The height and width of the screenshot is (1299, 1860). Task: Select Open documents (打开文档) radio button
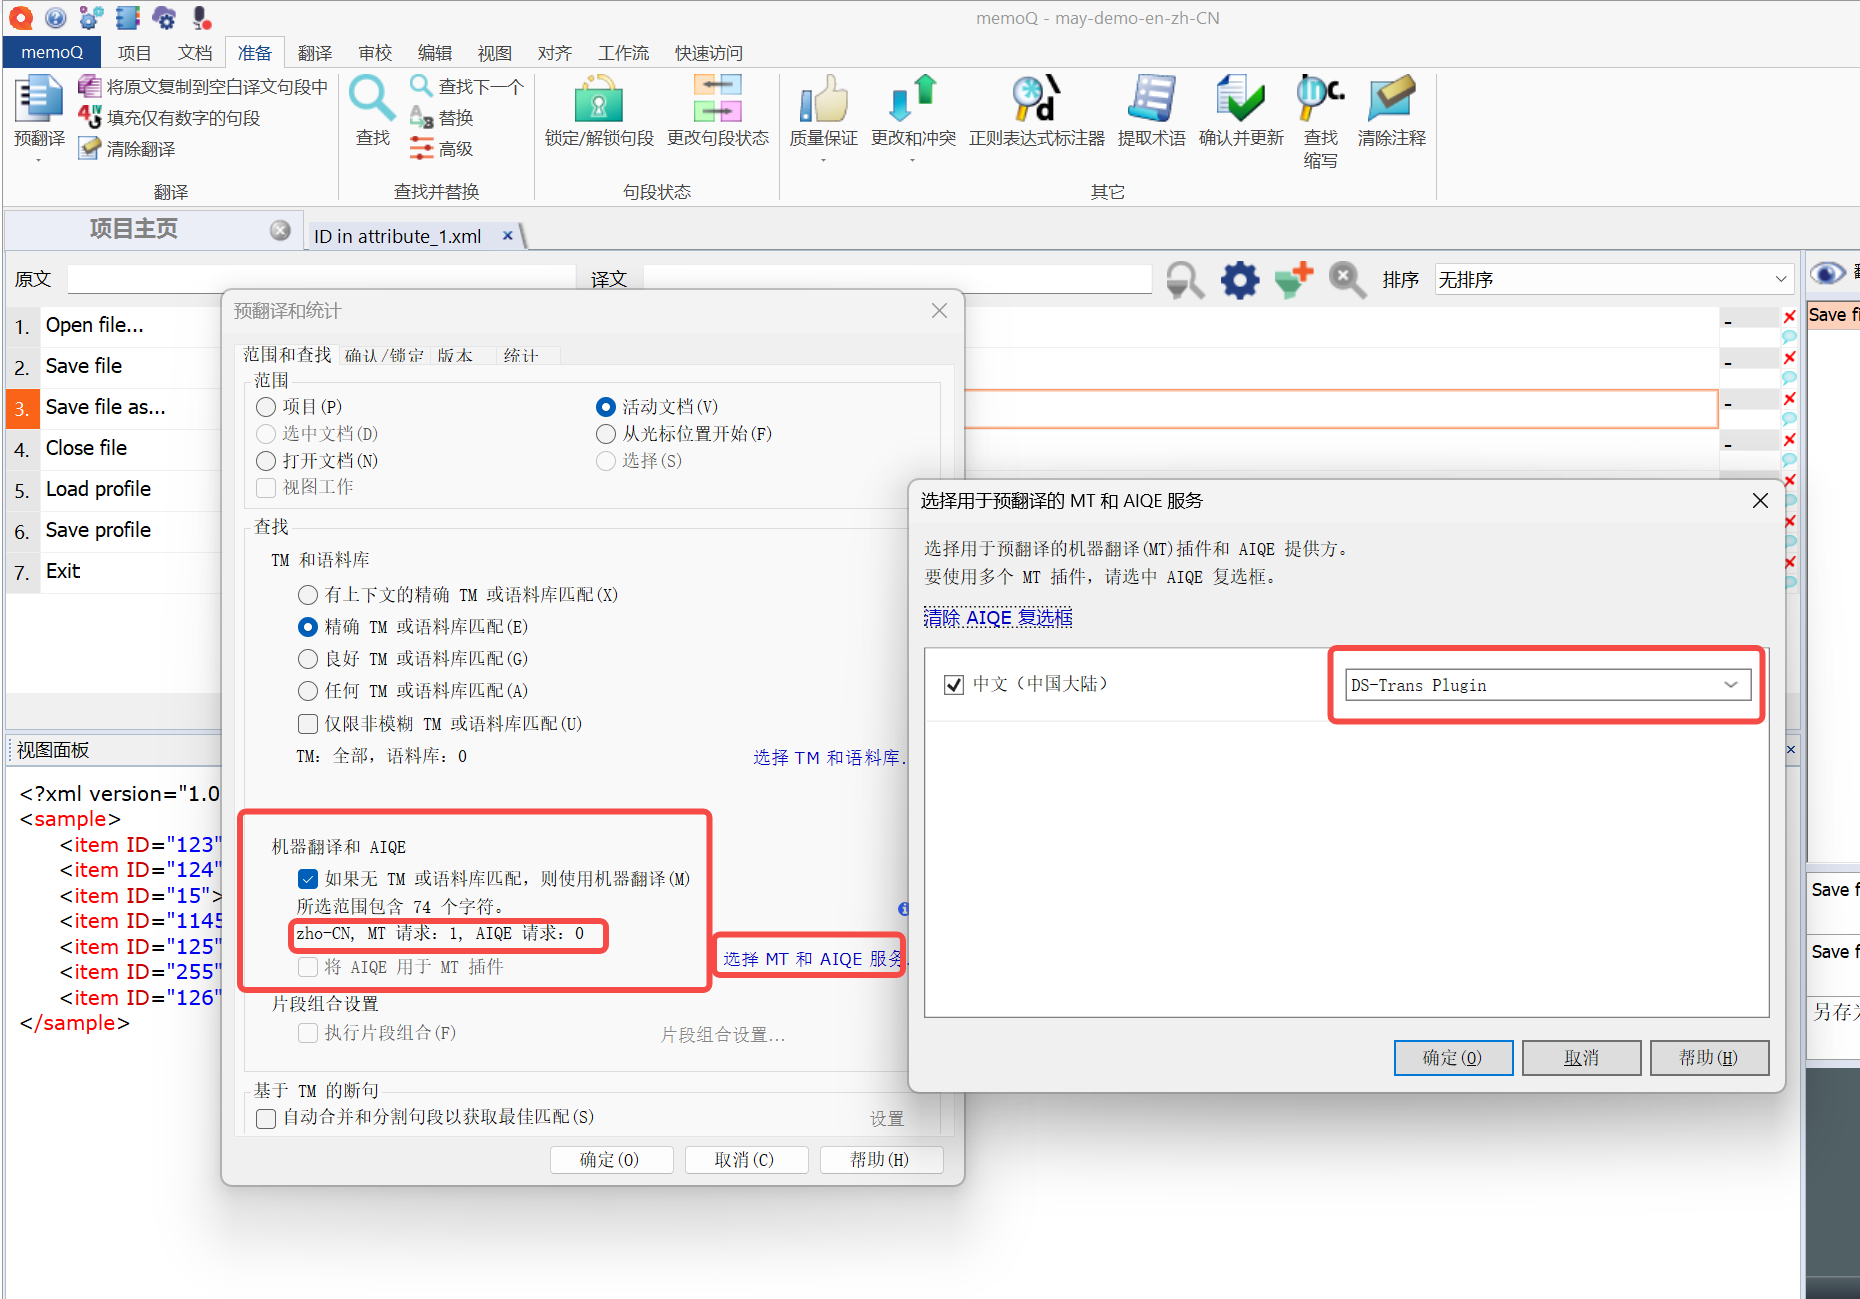coord(266,461)
